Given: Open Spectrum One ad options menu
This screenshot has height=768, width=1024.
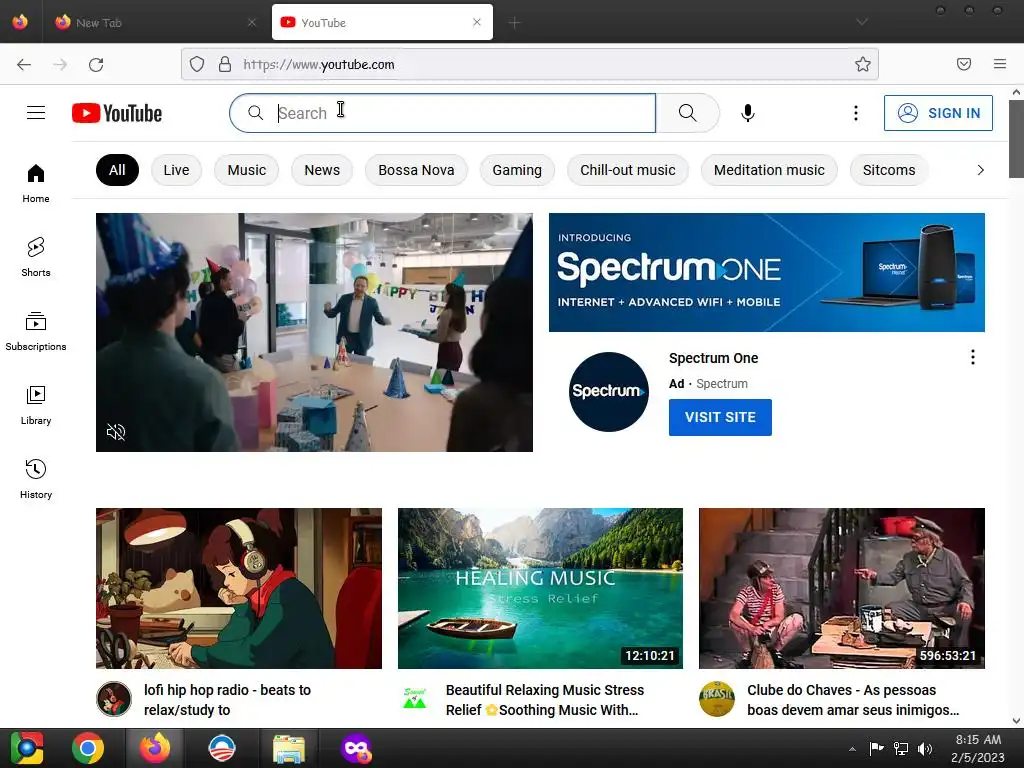Looking at the screenshot, I should pos(972,357).
